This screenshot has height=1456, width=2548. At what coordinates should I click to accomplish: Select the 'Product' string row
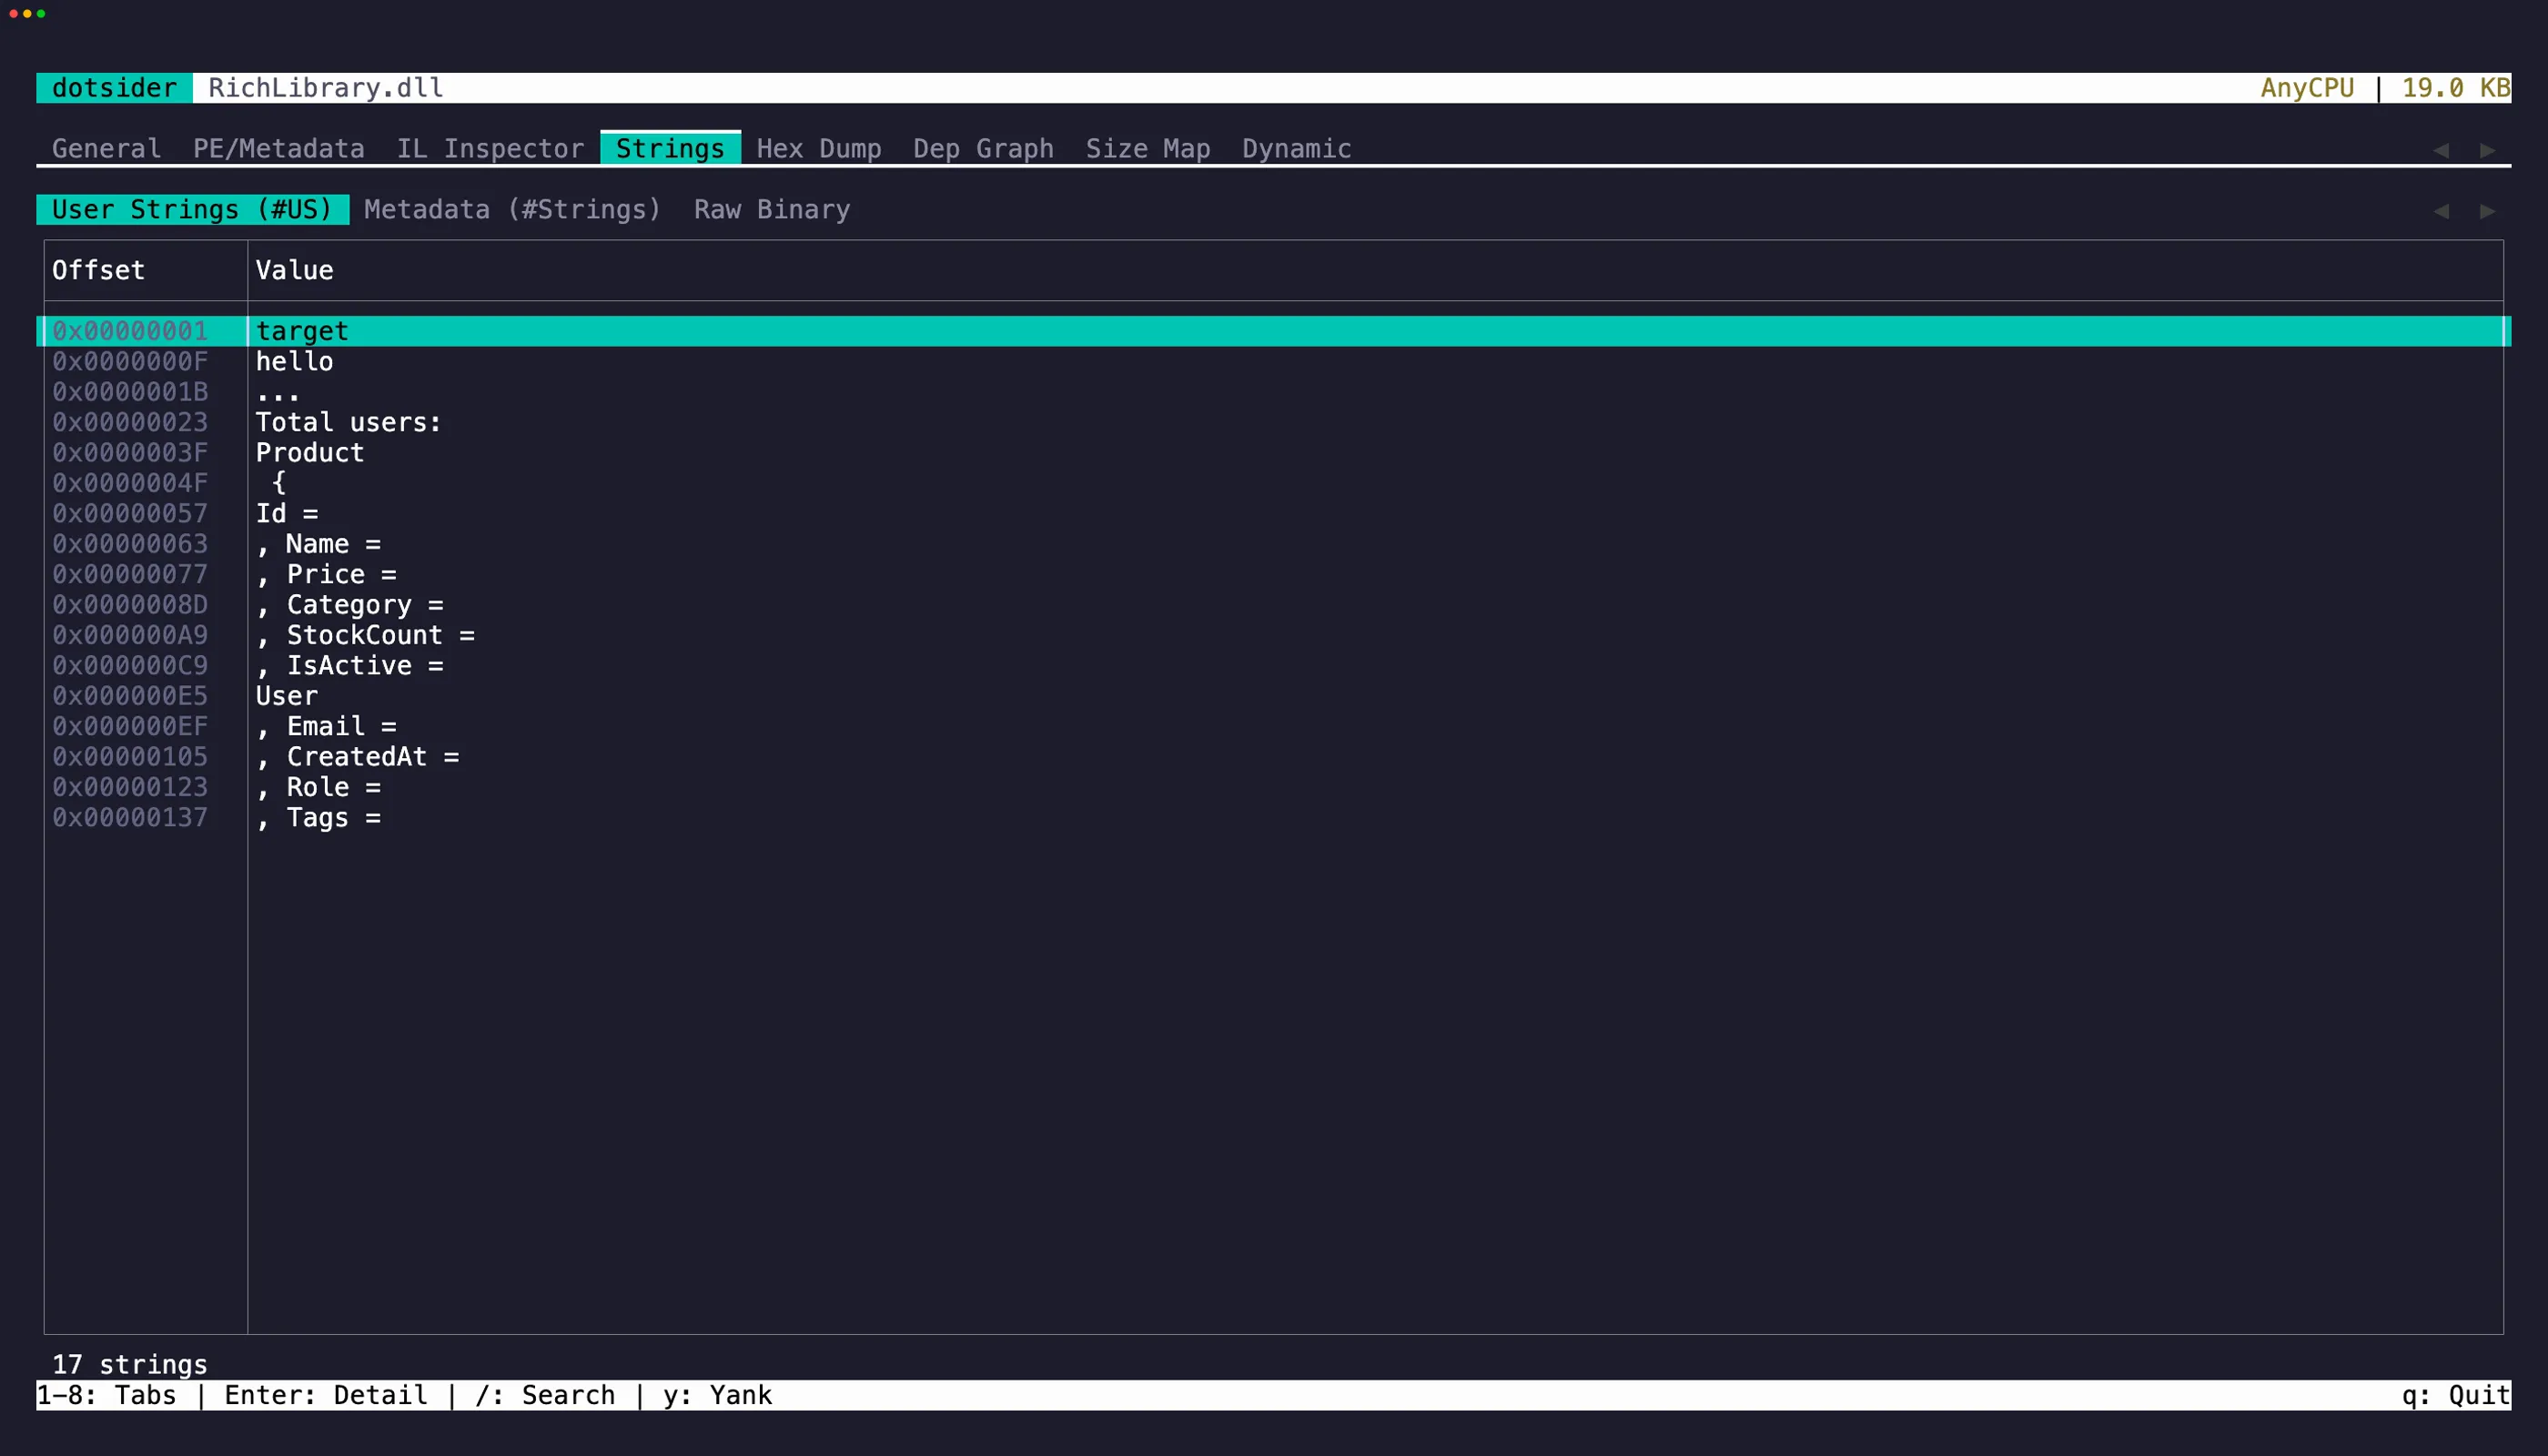click(x=1273, y=452)
